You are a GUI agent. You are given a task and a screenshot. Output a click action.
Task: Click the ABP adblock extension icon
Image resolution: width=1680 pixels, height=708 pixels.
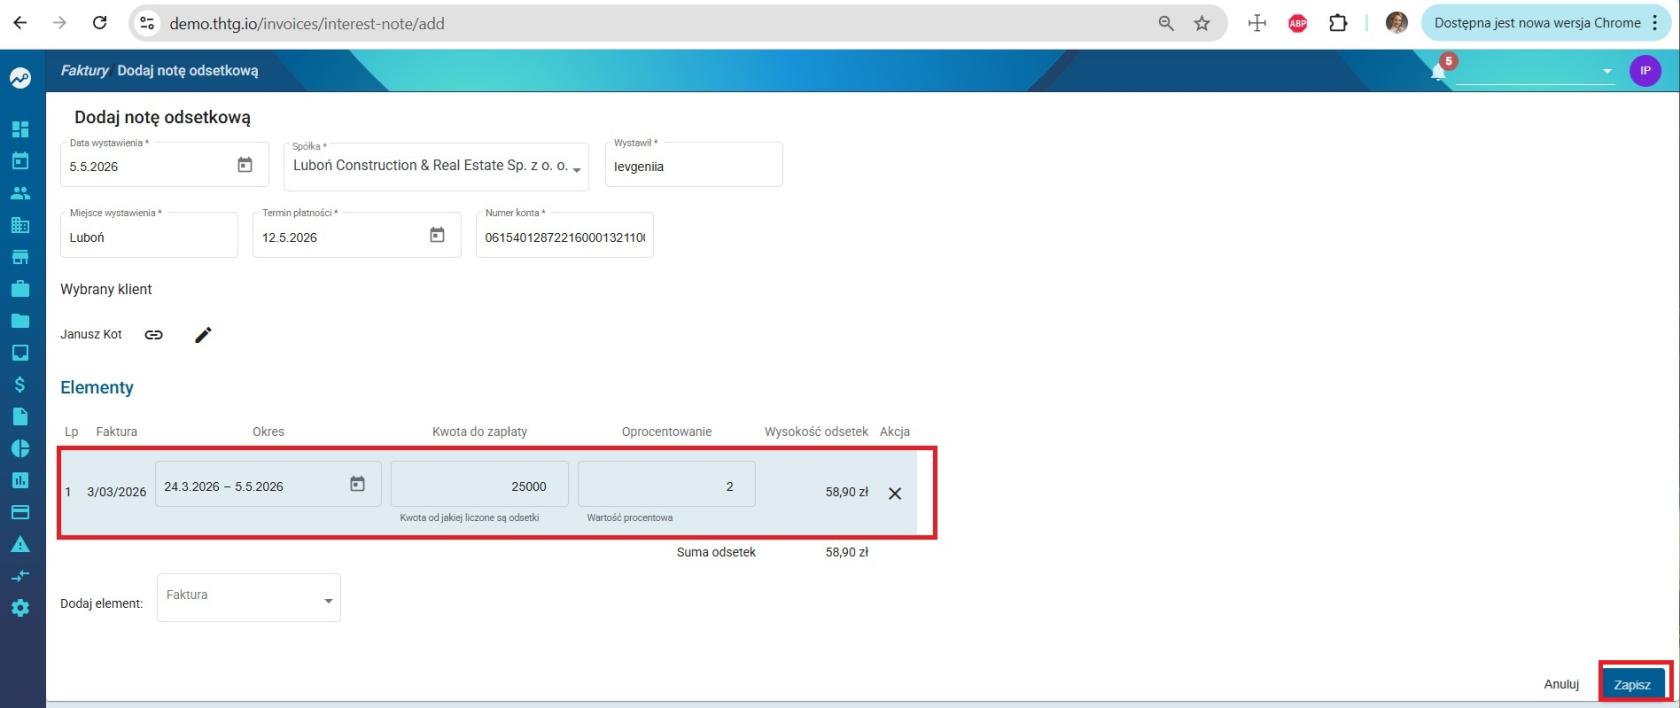1298,23
